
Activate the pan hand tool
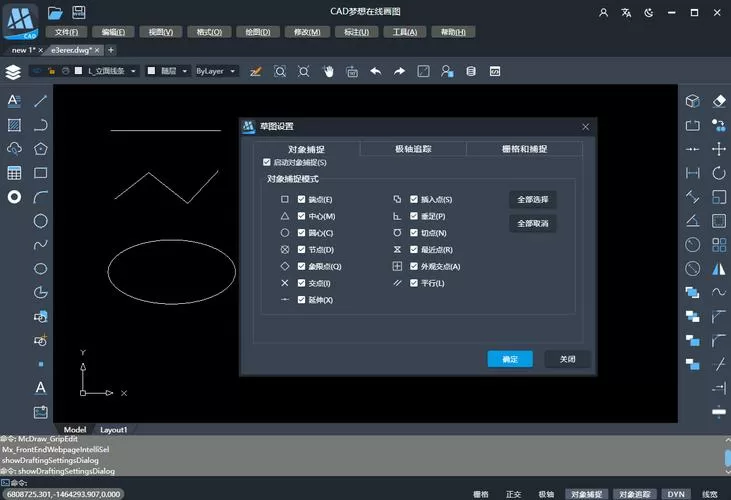[x=328, y=71]
